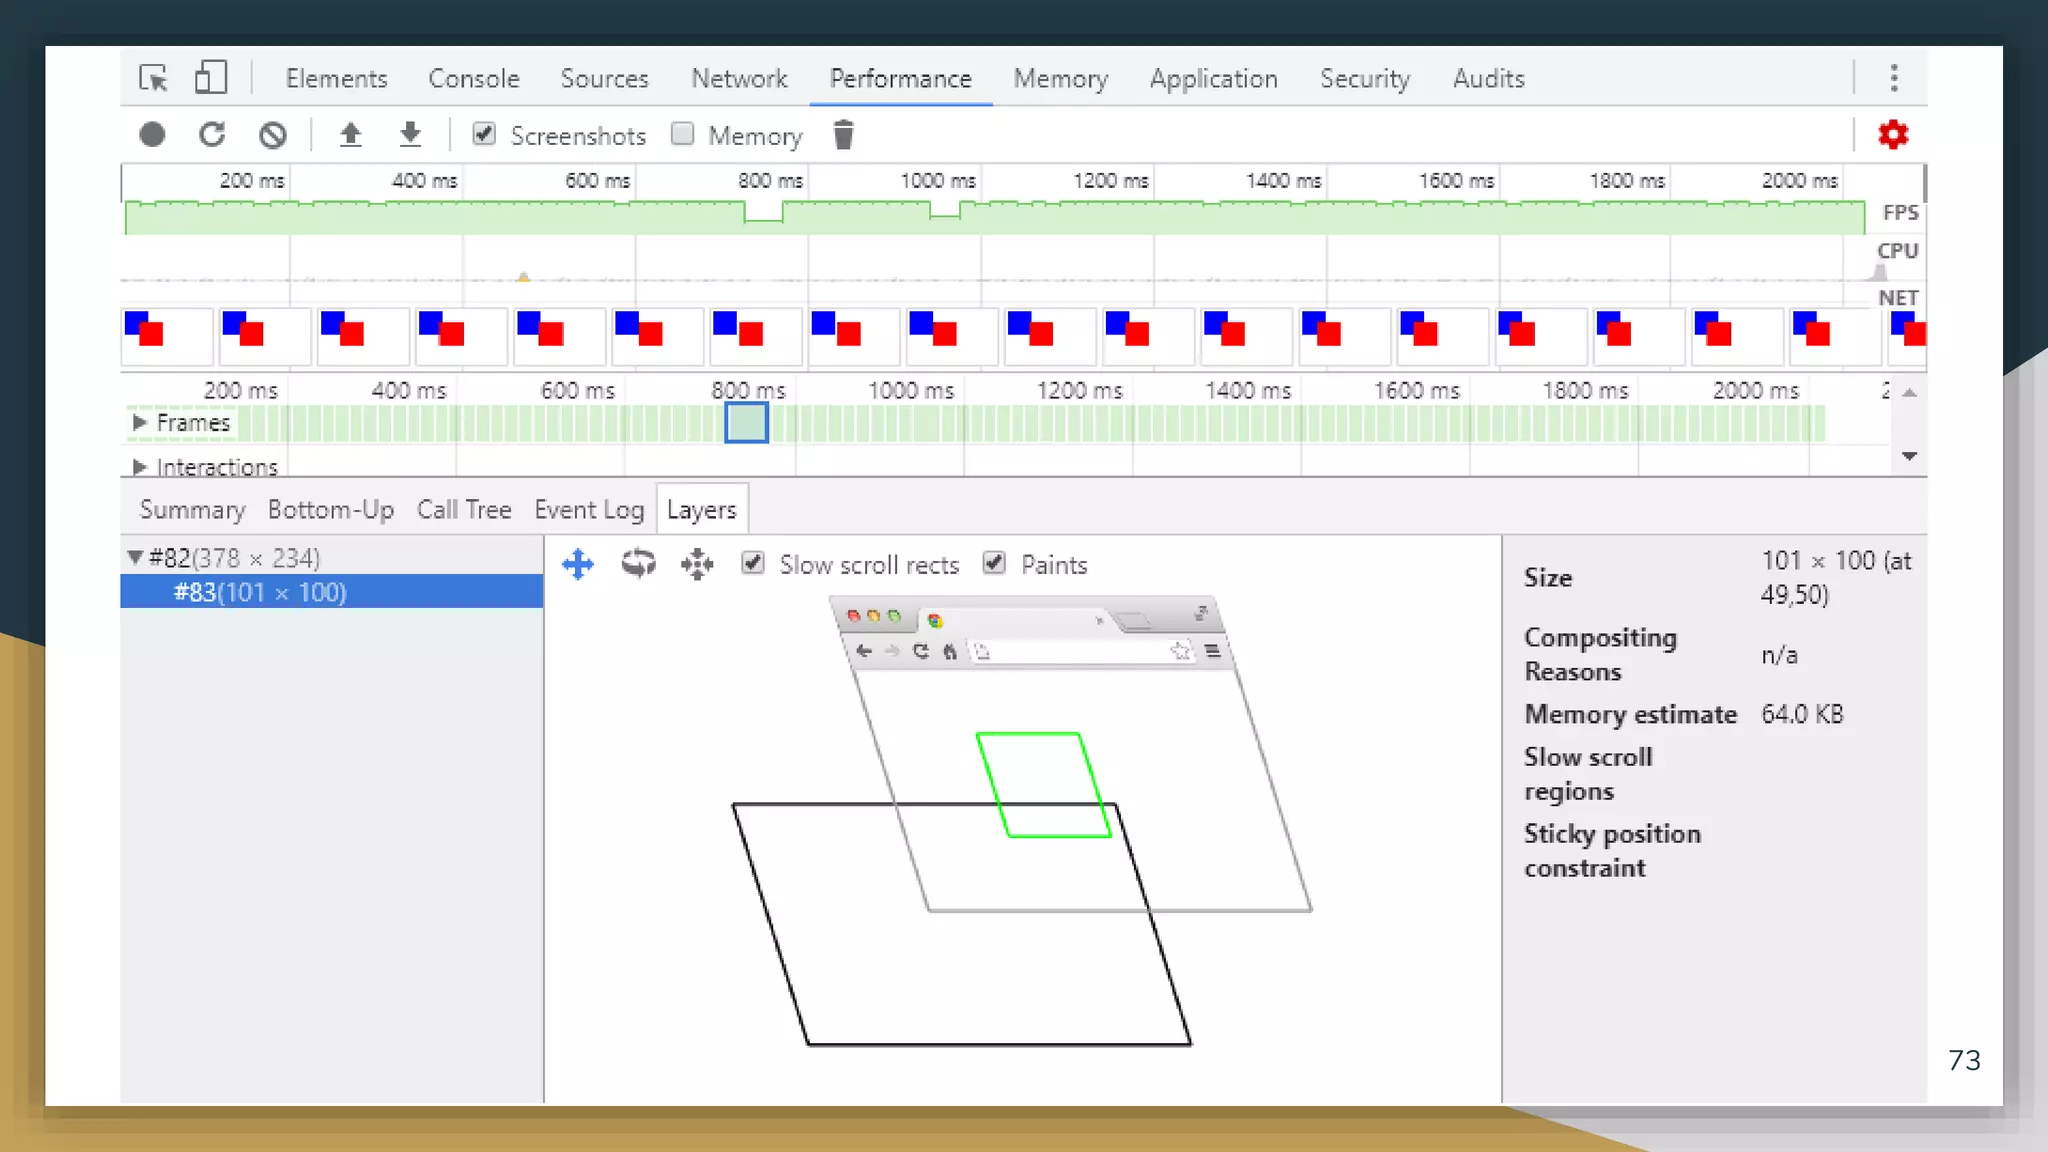Image resolution: width=2048 pixels, height=1152 pixels.
Task: Click the trash collect garbage icon
Action: (x=843, y=135)
